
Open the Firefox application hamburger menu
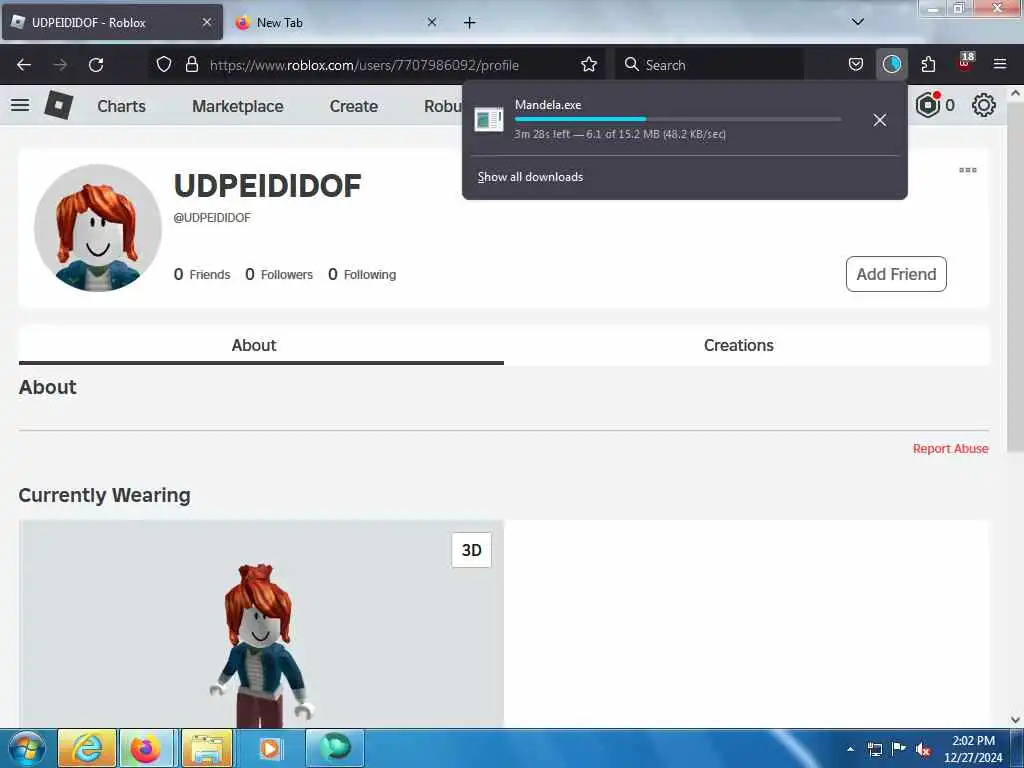(x=999, y=64)
